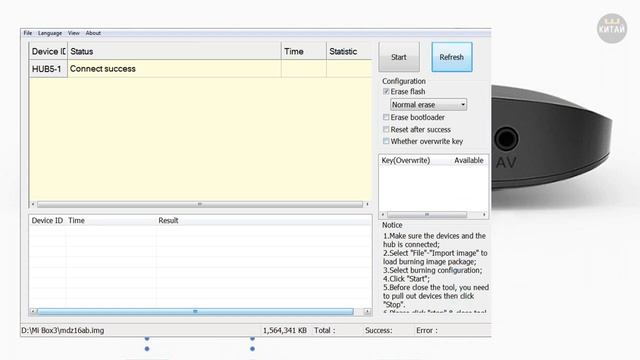
Task: Enable the Erase bootloader checkbox
Action: point(386,117)
